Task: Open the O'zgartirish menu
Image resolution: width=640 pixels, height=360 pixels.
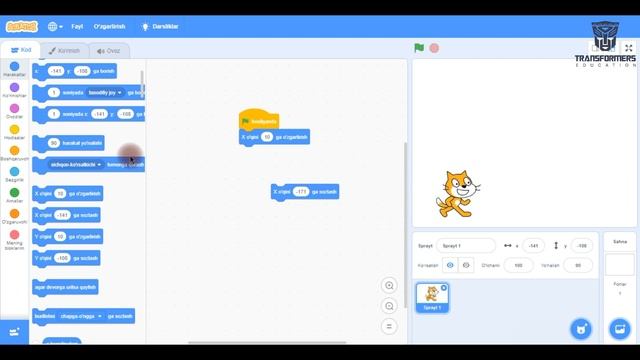Action: click(109, 27)
